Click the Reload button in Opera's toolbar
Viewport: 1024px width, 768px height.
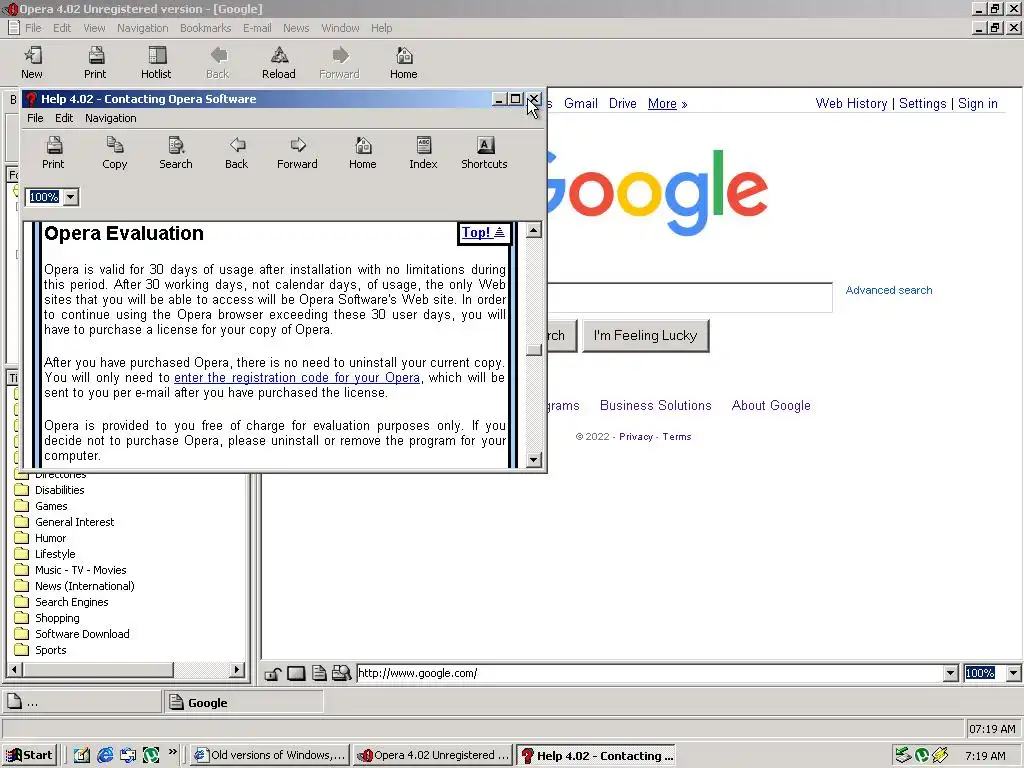tap(279, 63)
